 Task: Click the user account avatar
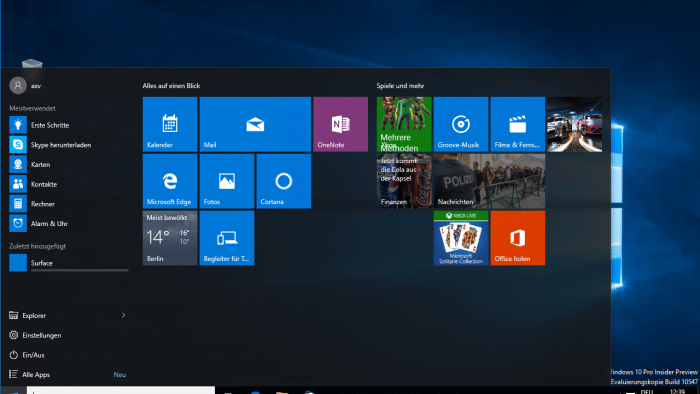18,85
